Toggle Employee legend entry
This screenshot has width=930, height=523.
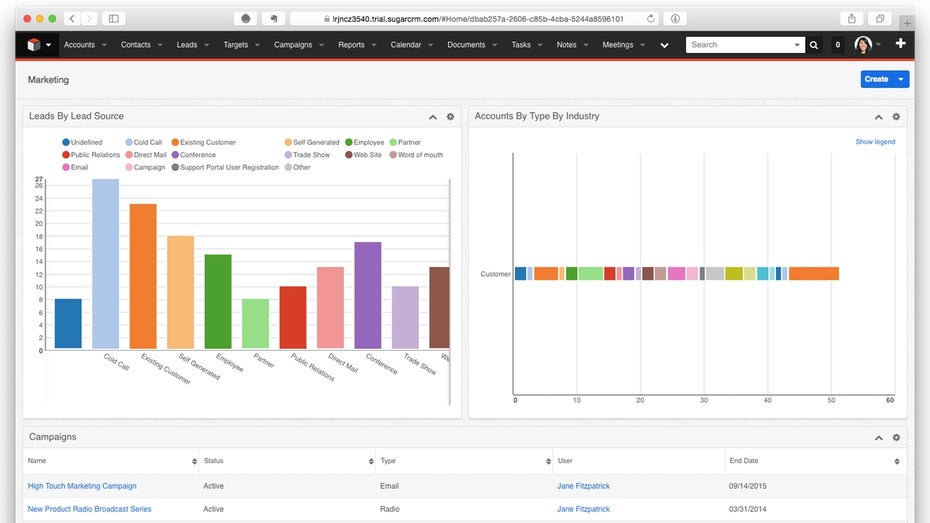365,142
